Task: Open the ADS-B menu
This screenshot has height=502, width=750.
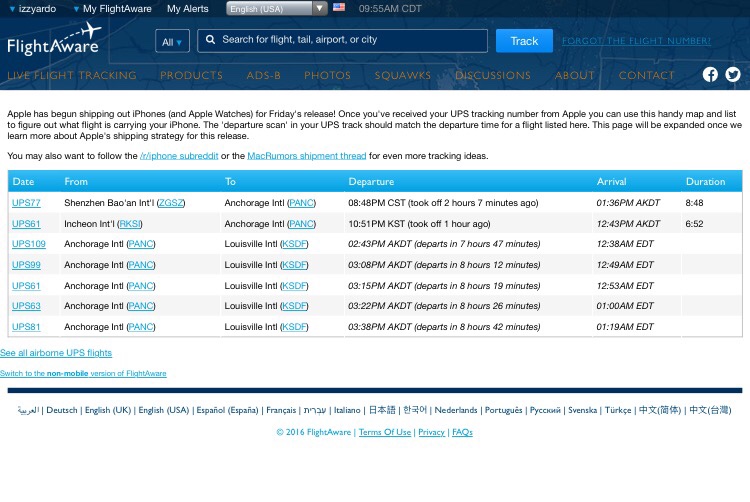Action: click(264, 76)
